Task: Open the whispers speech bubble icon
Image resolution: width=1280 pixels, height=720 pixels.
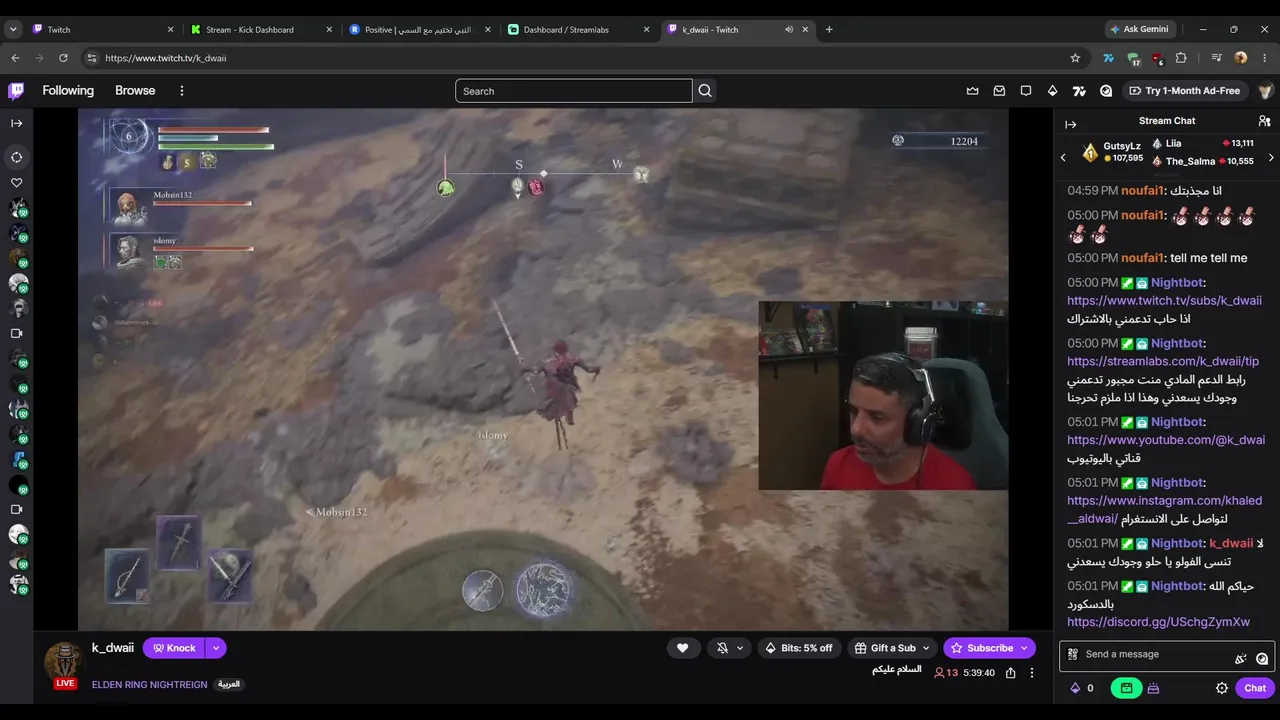Action: [1026, 91]
